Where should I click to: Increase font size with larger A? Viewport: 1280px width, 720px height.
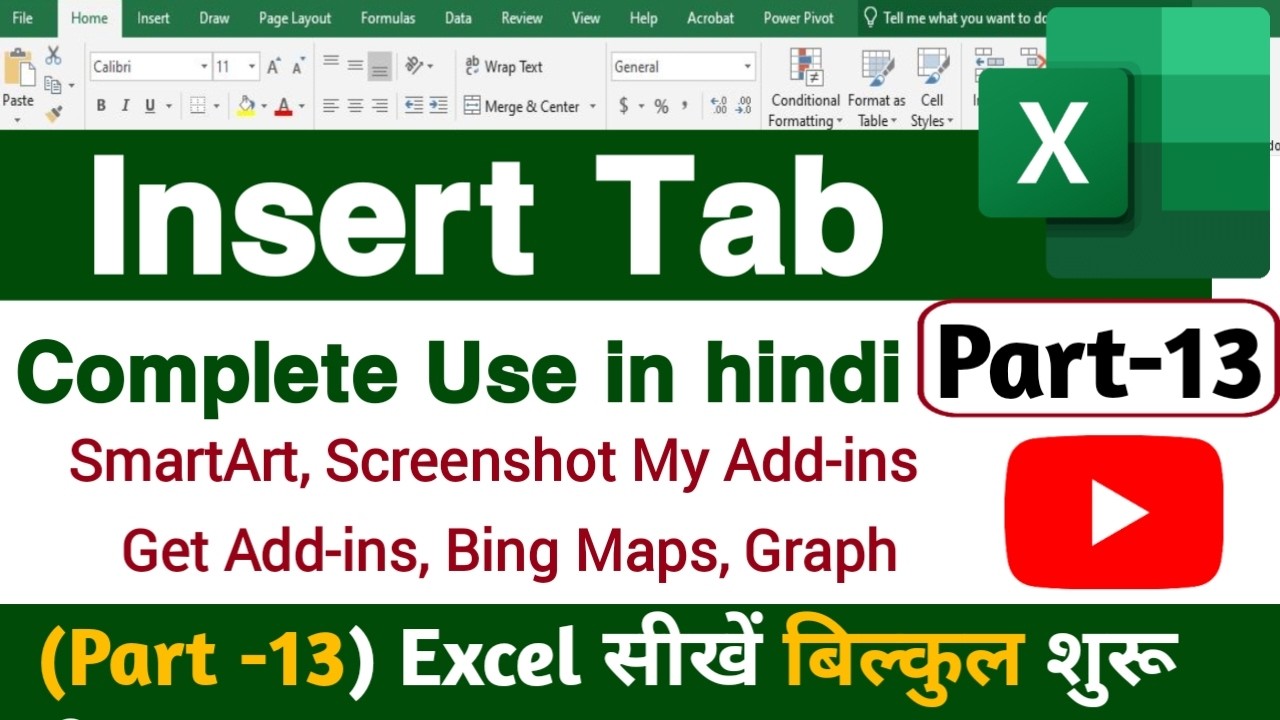(273, 67)
